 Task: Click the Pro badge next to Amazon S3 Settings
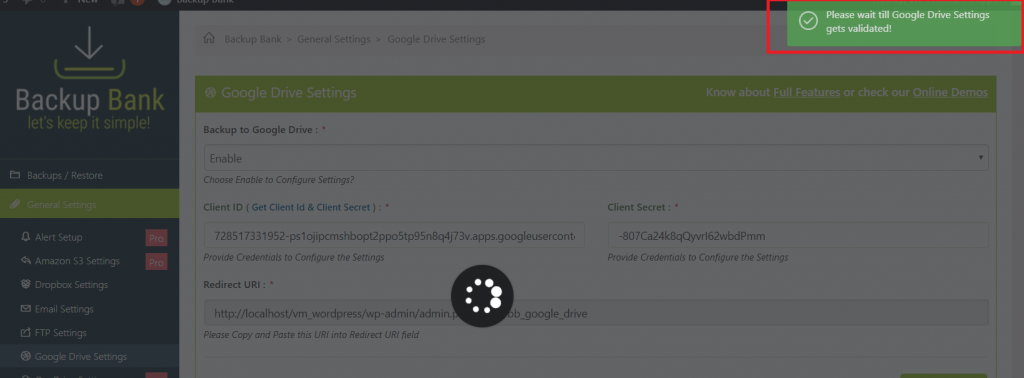(156, 262)
